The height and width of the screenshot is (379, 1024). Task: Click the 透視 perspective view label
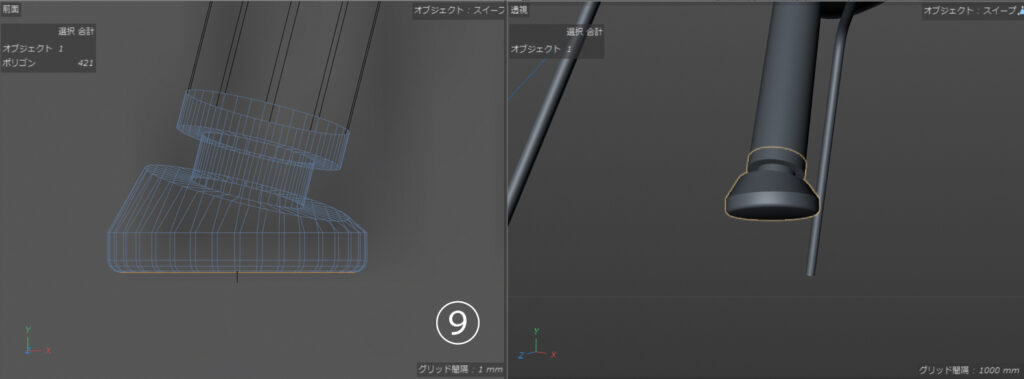[519, 10]
